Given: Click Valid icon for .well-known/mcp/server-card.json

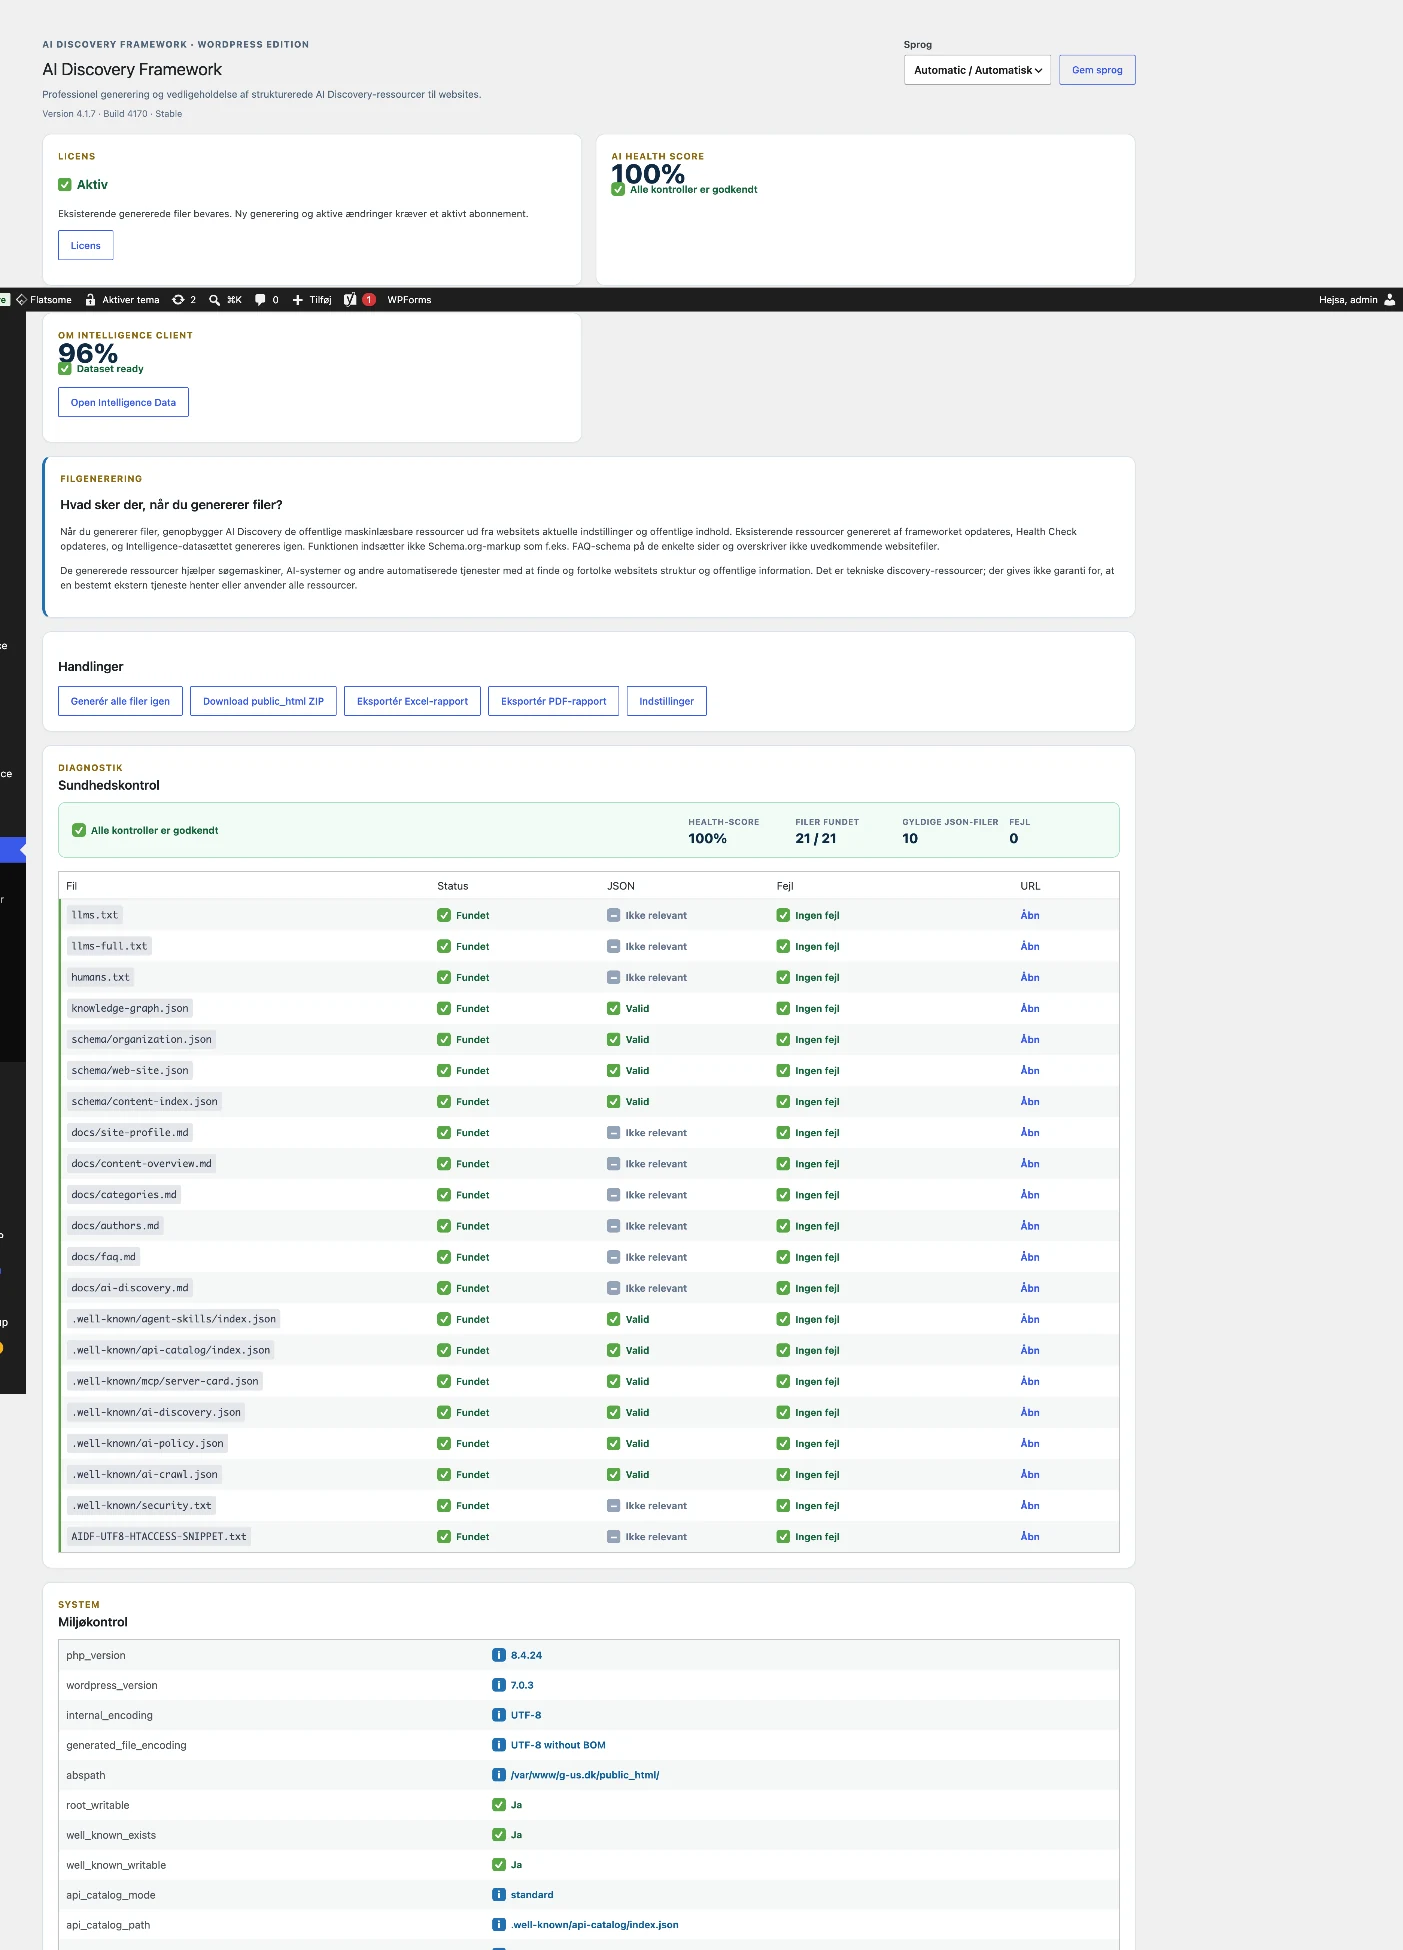Looking at the screenshot, I should 614,1381.
